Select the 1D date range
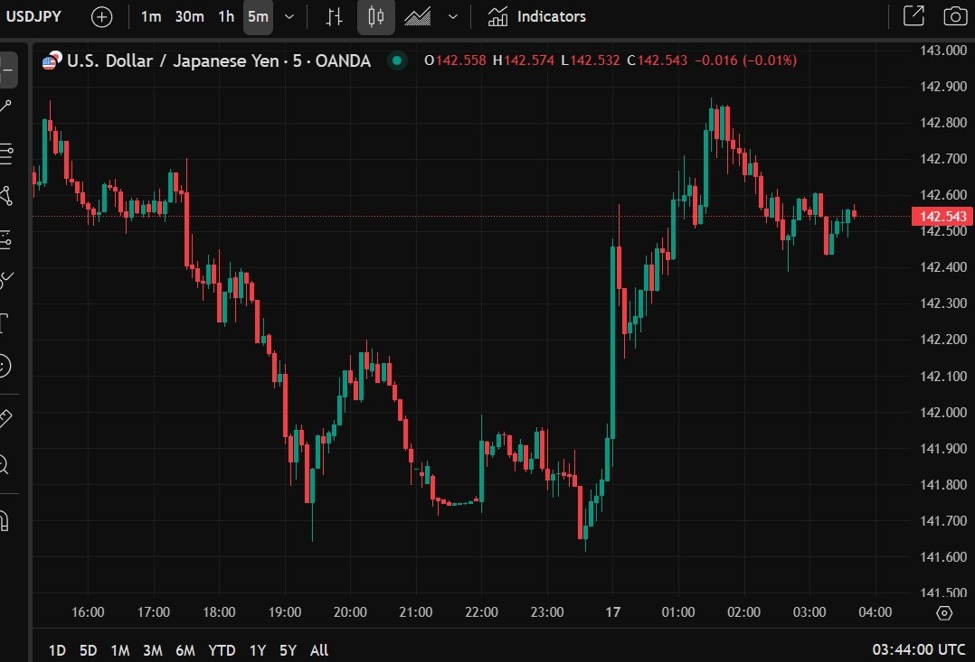The width and height of the screenshot is (975, 662). [57, 650]
